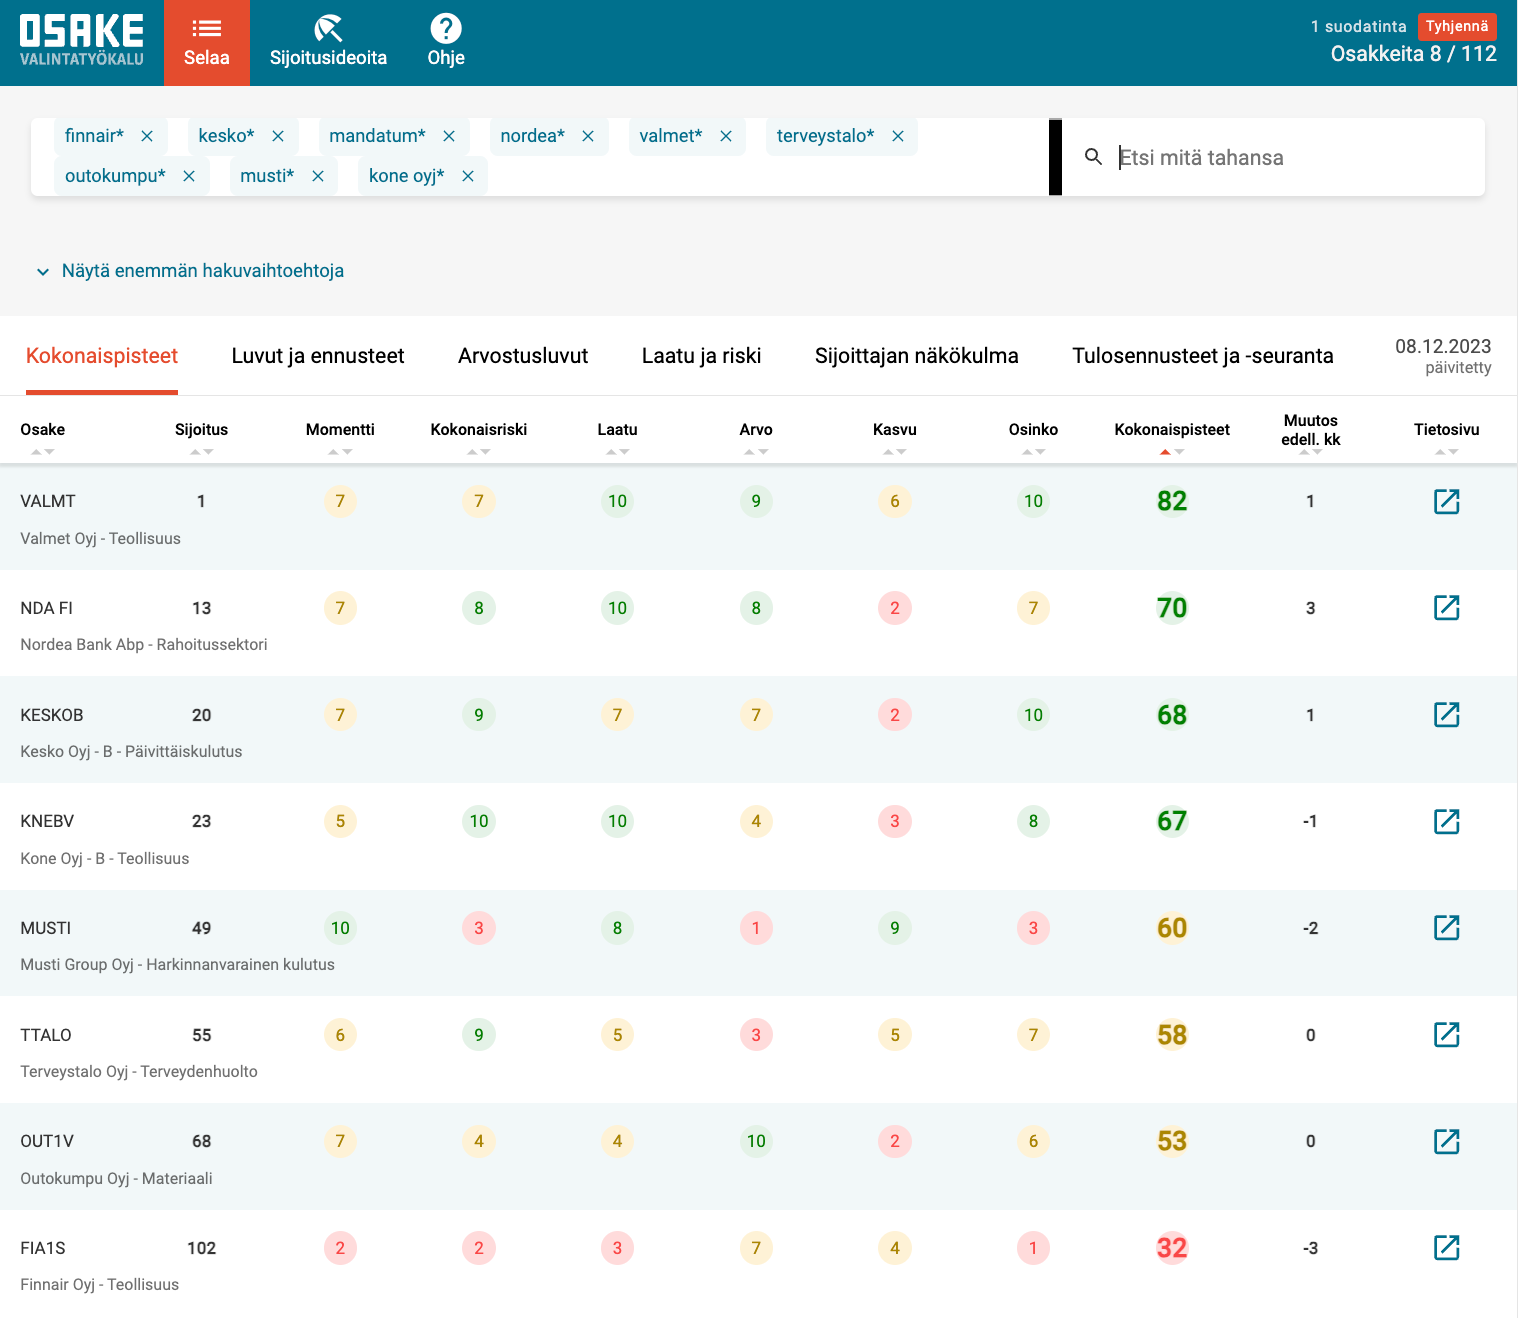This screenshot has width=1518, height=1318.
Task: Click the 1 suodatinta filter count
Action: (1358, 26)
